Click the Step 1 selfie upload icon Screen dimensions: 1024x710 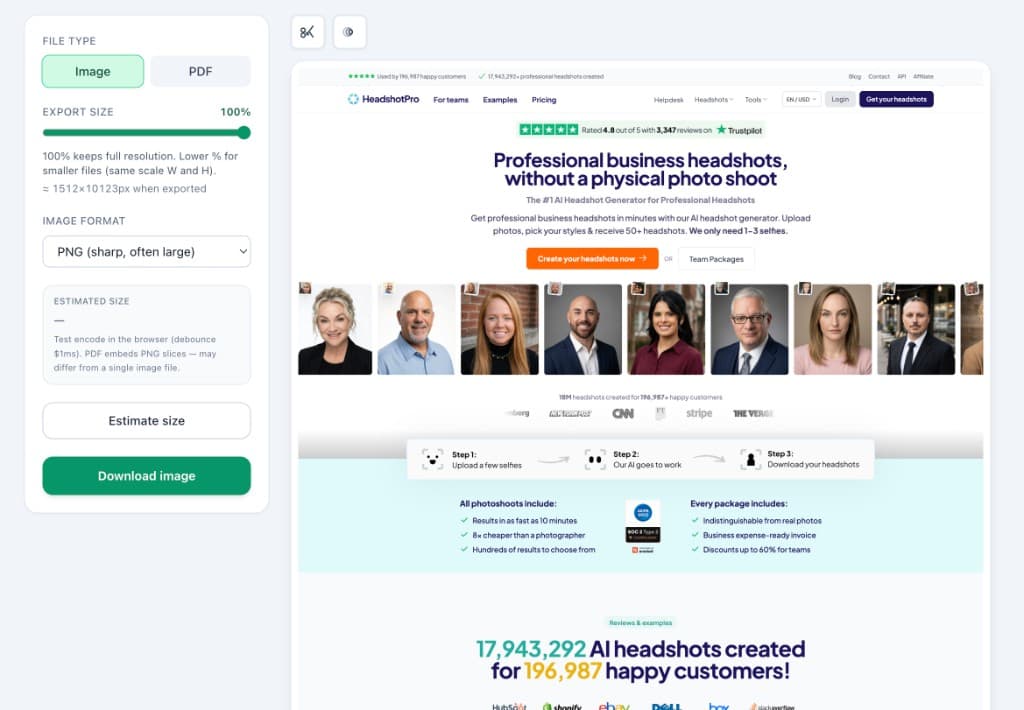(x=432, y=459)
